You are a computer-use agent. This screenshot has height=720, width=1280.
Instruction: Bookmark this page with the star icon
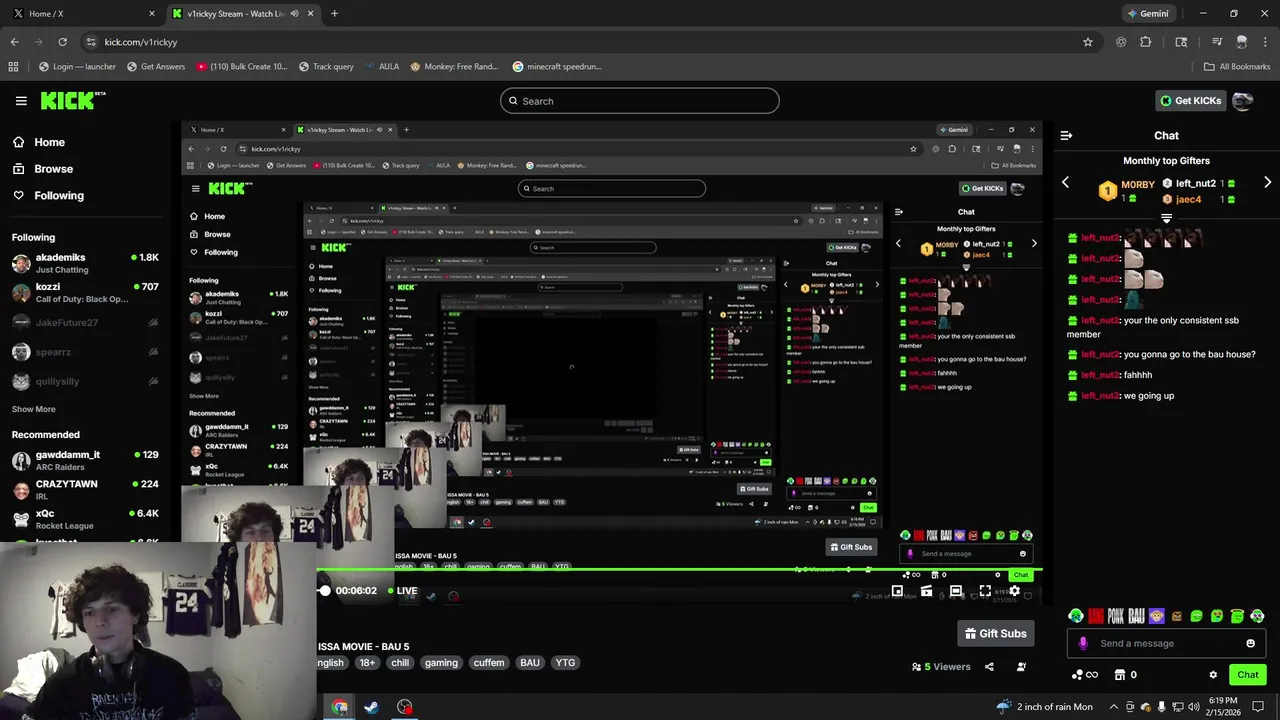click(1088, 42)
